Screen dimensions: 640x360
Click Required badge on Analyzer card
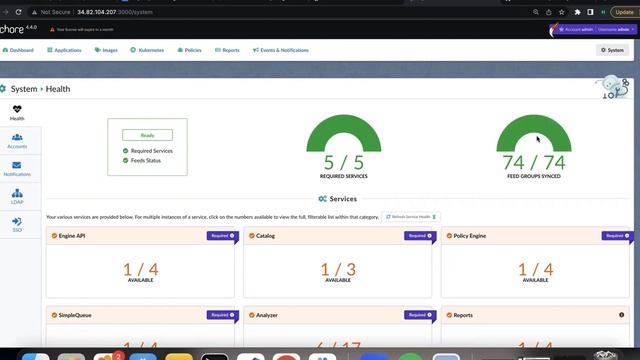[420, 315]
